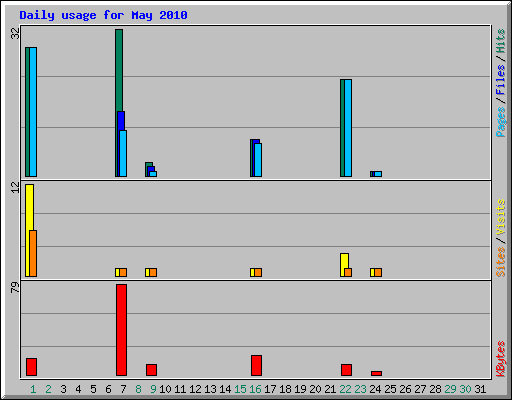Click the green day "30" x-axis label
The width and height of the screenshot is (512, 400).
point(465,389)
